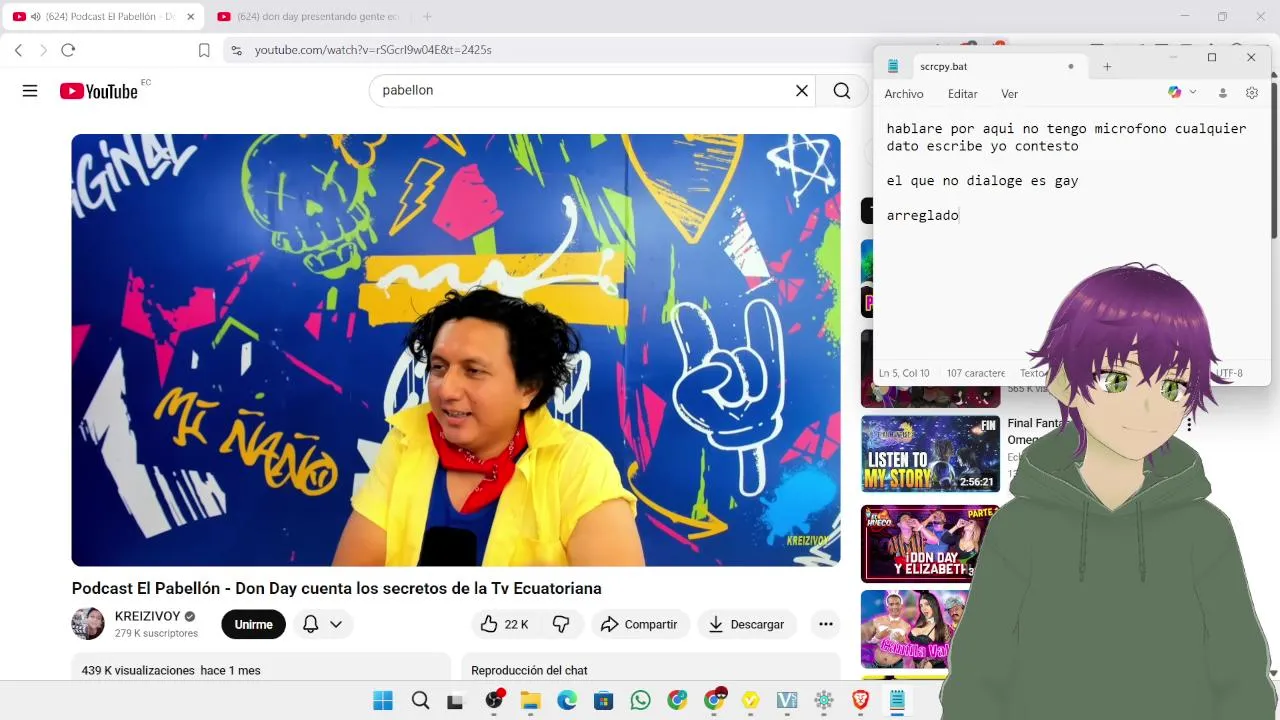Viewport: 1280px width, 720px height.
Task: Click 'Ln 5, Col 10' in Notepad status bar
Action: click(904, 373)
